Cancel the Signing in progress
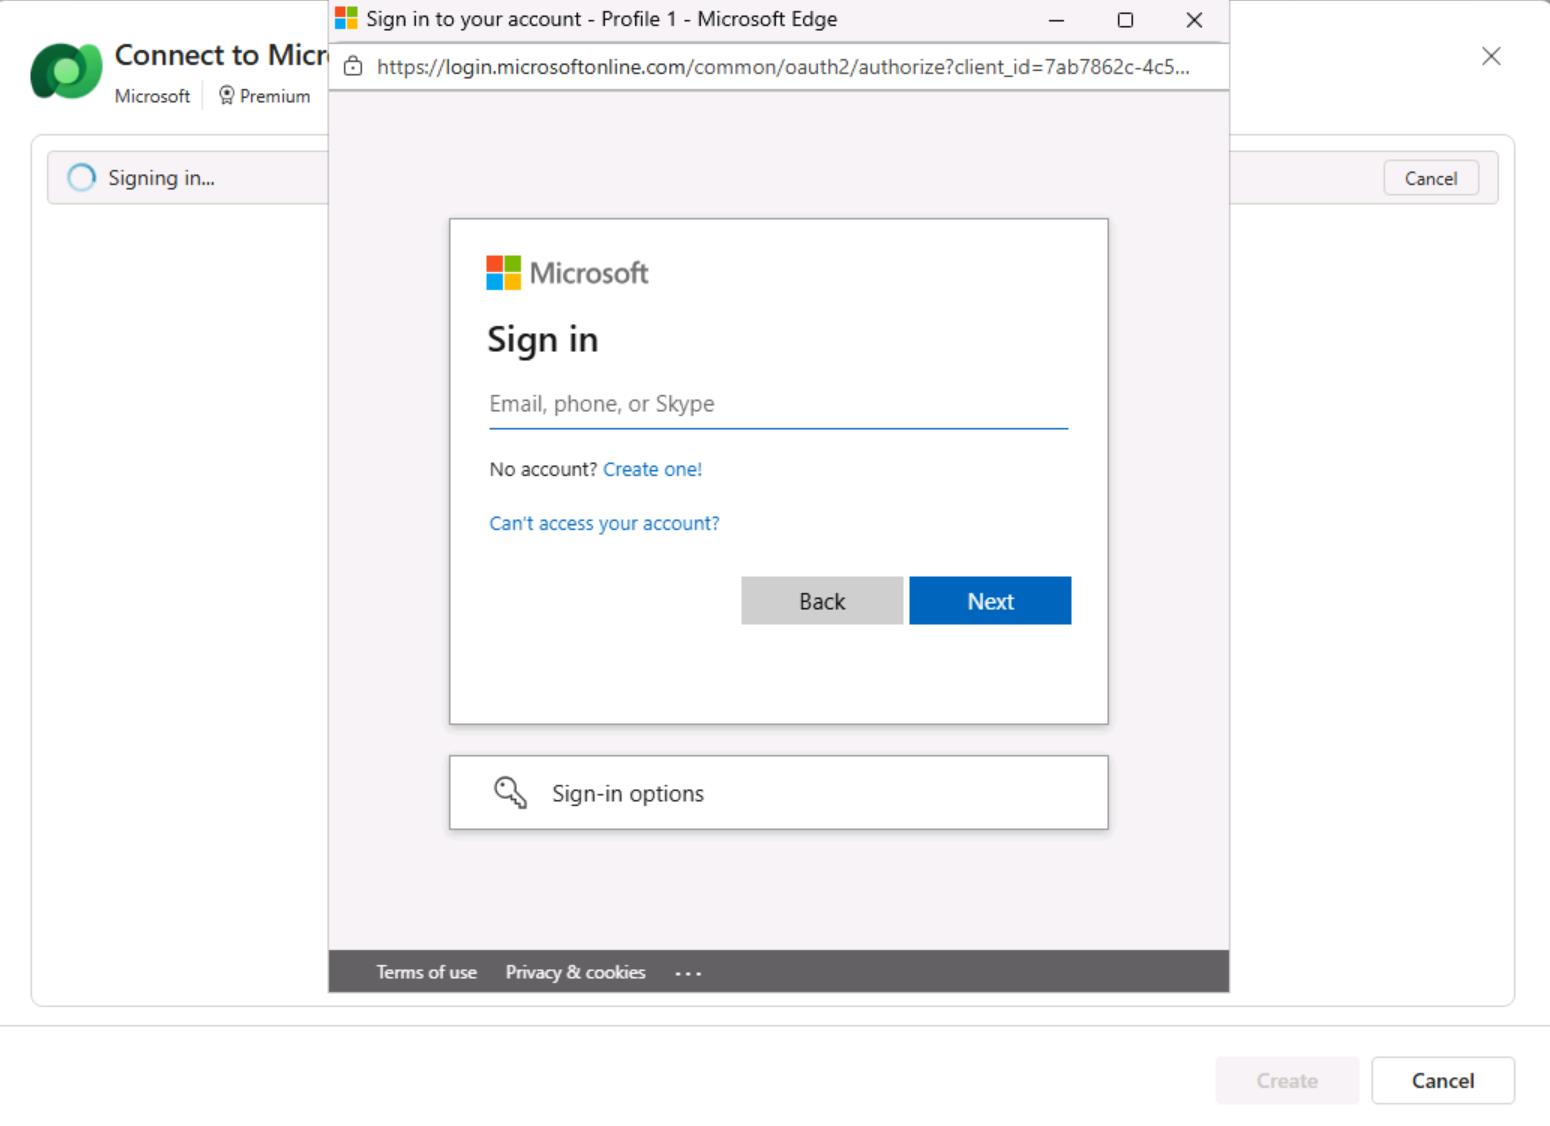Viewport: 1550px width, 1126px height. [x=1430, y=178]
